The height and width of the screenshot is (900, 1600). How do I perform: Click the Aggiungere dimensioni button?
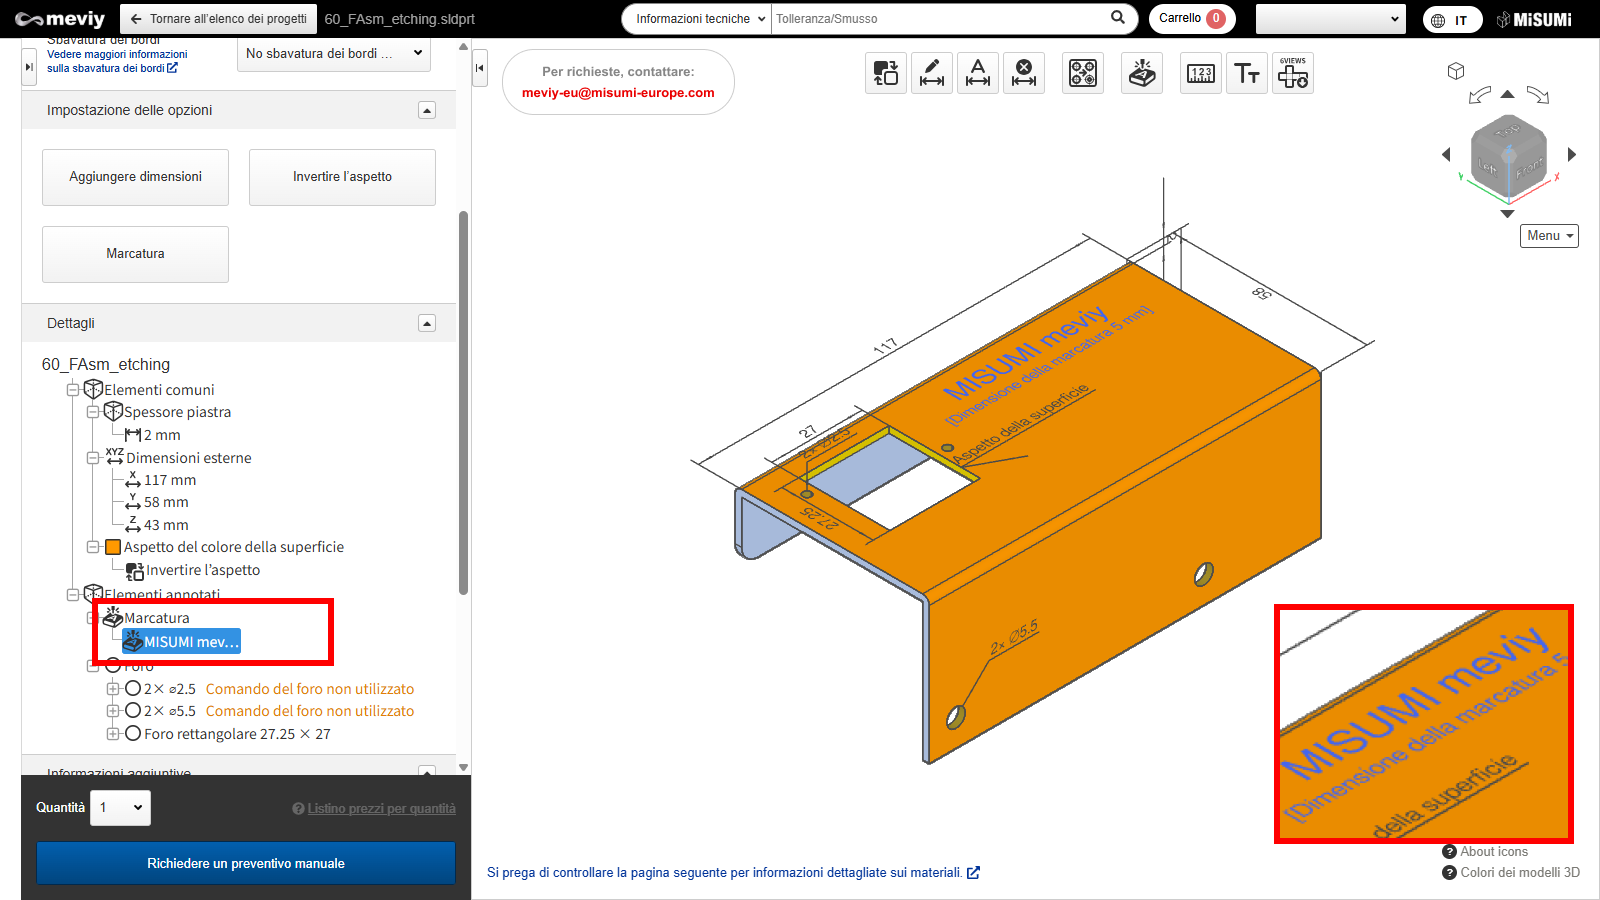tap(135, 177)
